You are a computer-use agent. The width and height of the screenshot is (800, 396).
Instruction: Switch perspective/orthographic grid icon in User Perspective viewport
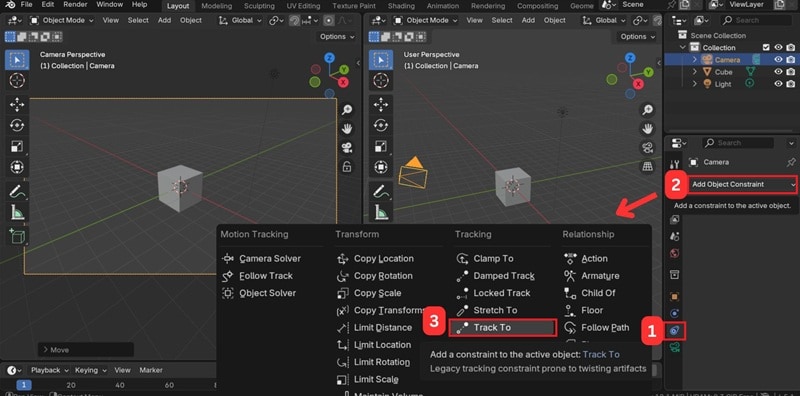pyautogui.click(x=647, y=166)
